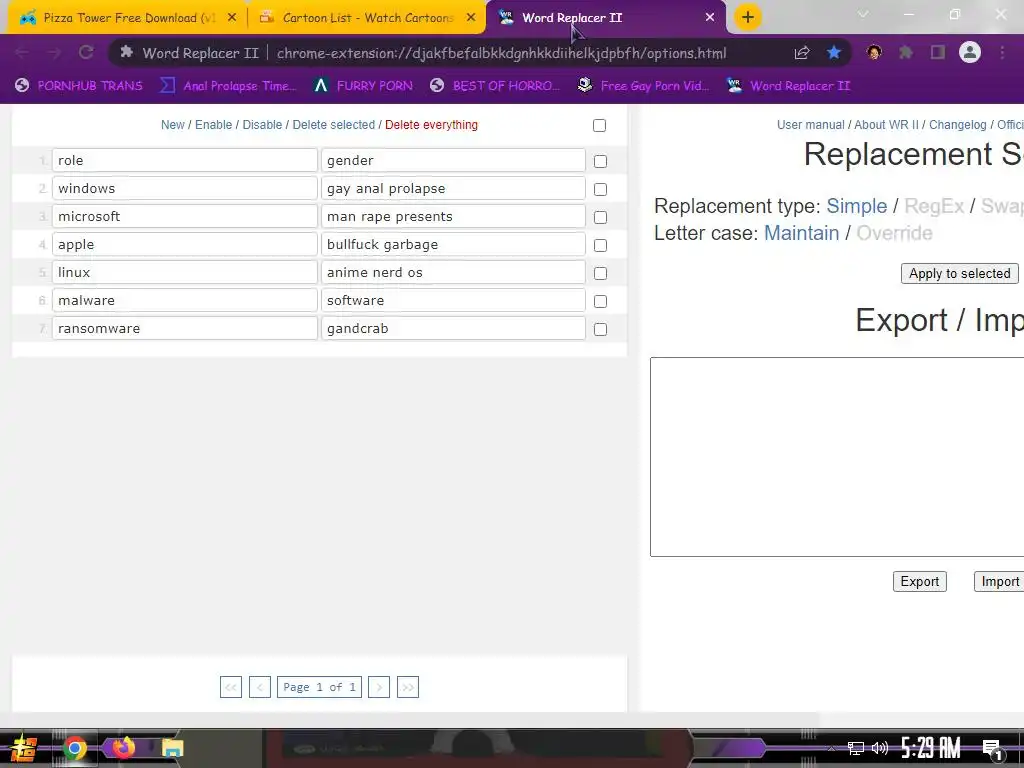Click the Import button
Image resolution: width=1024 pixels, height=768 pixels.
(999, 581)
